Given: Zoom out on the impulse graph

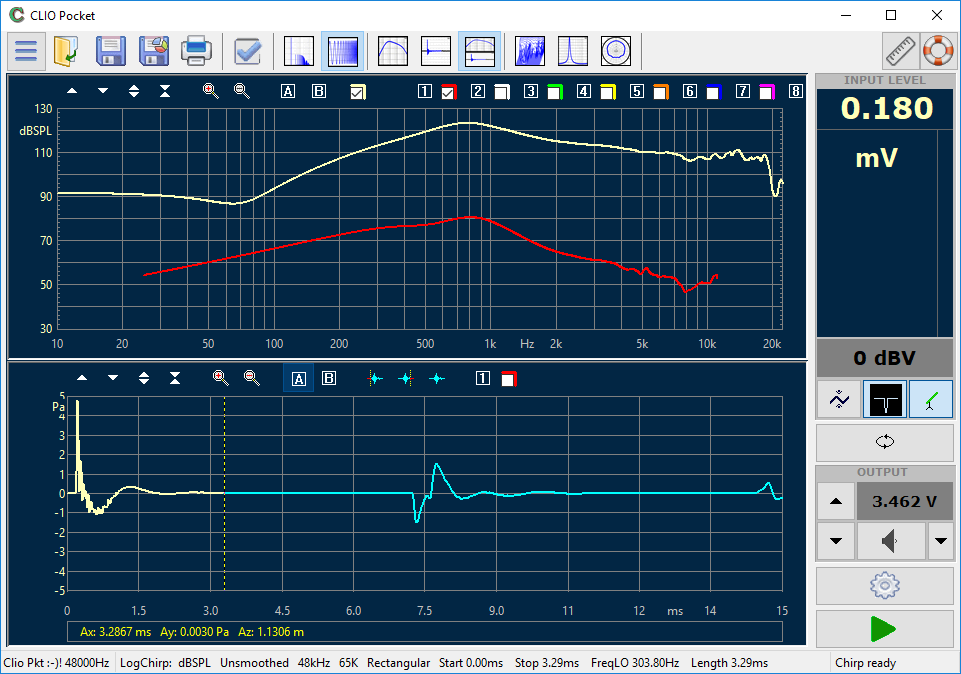Looking at the screenshot, I should click(252, 378).
